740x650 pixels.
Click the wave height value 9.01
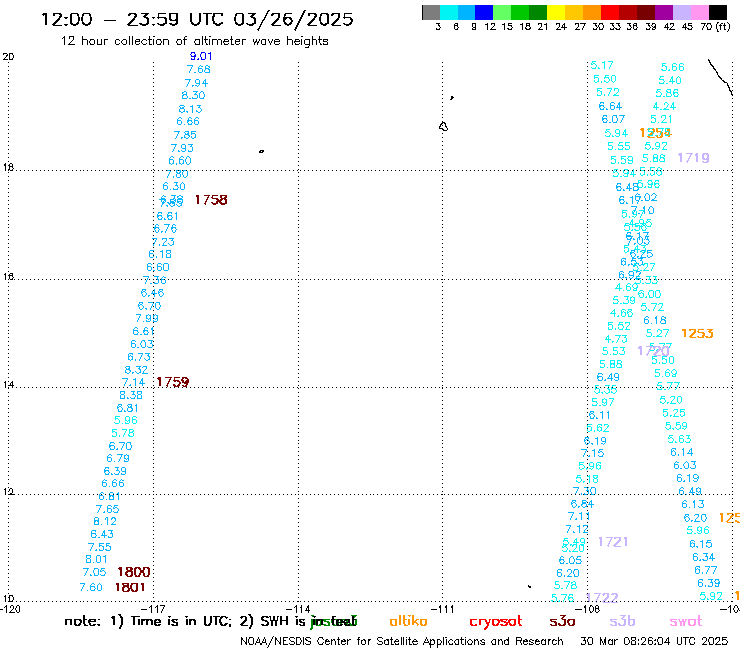coord(201,56)
